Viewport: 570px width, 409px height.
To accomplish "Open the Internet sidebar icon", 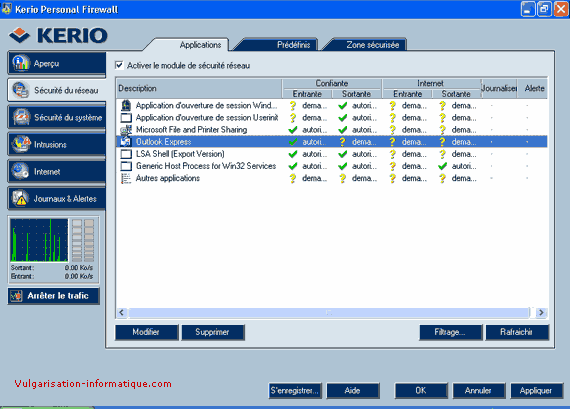I will point(20,171).
